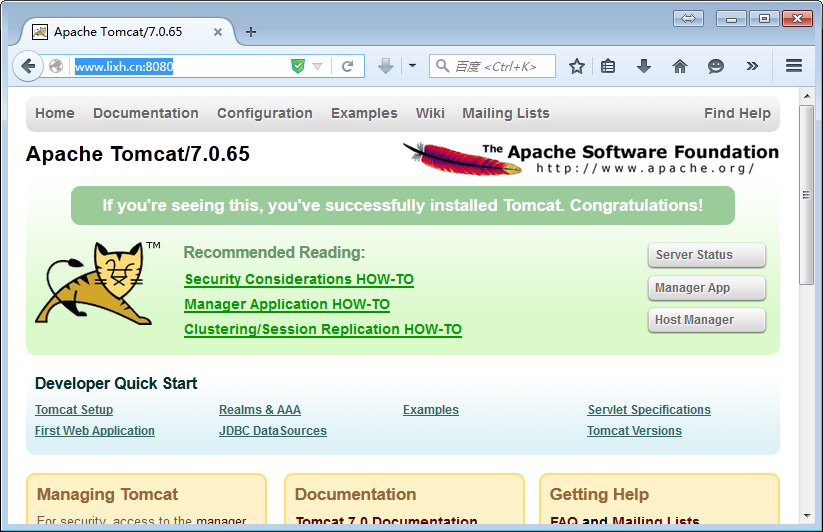Open the Tomcat Versions link
This screenshot has height=532, width=823.
pos(634,431)
